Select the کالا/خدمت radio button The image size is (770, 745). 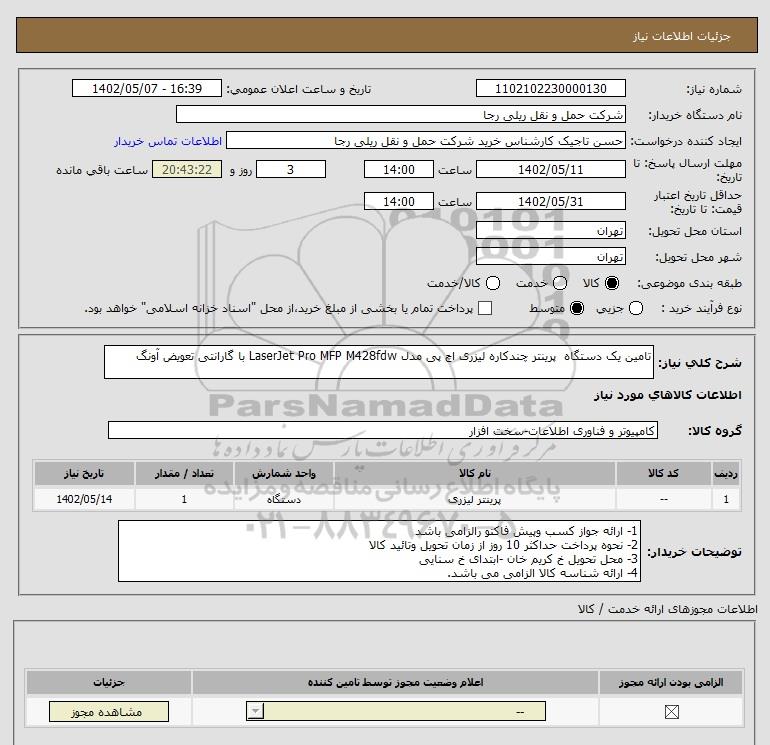493,283
